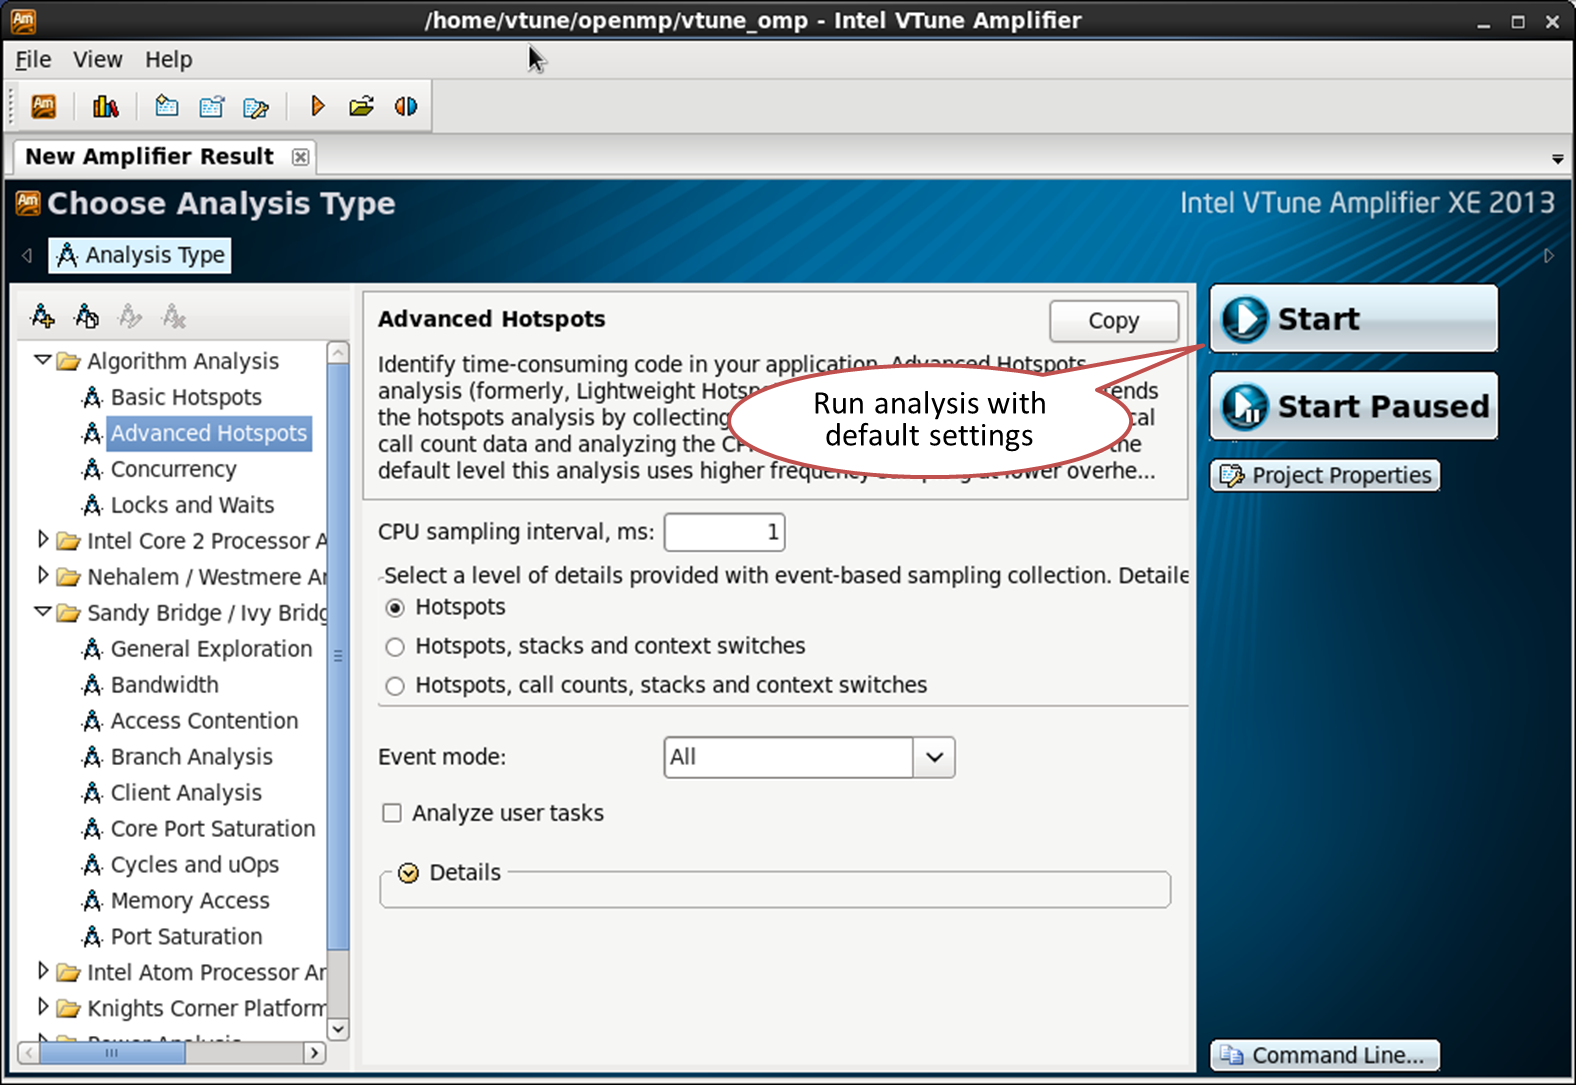Open the File menu
Image resolution: width=1576 pixels, height=1085 pixels.
pos(33,60)
